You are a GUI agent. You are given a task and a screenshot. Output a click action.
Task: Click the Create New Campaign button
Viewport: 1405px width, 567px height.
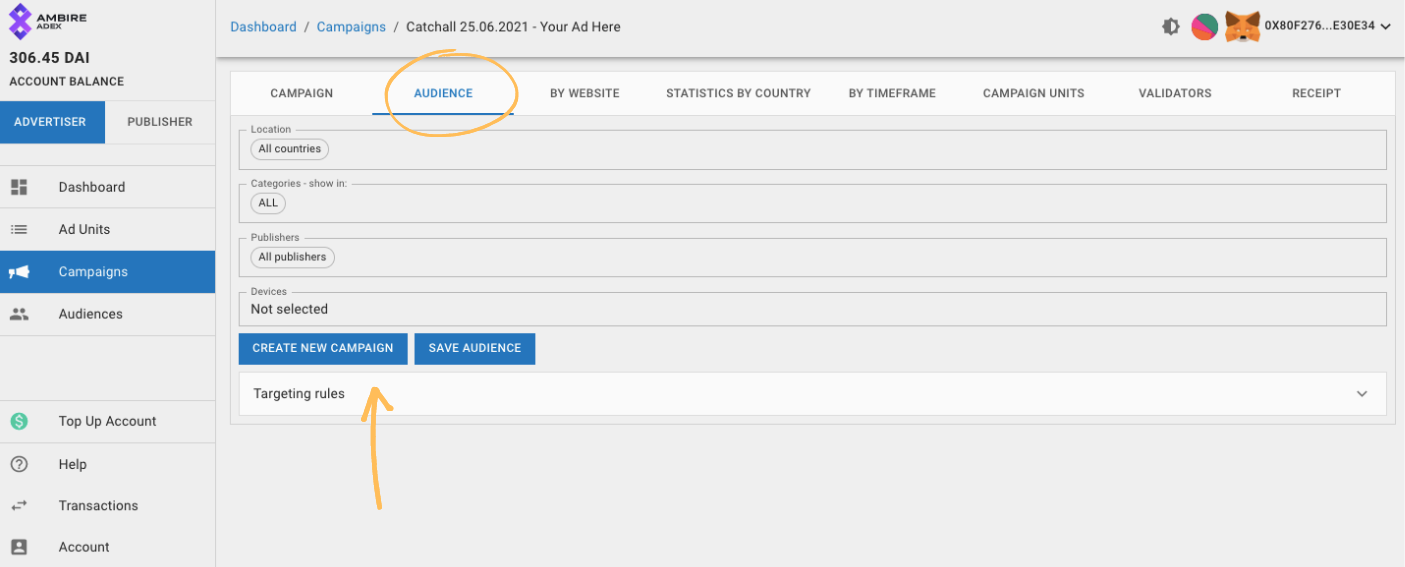pos(323,348)
